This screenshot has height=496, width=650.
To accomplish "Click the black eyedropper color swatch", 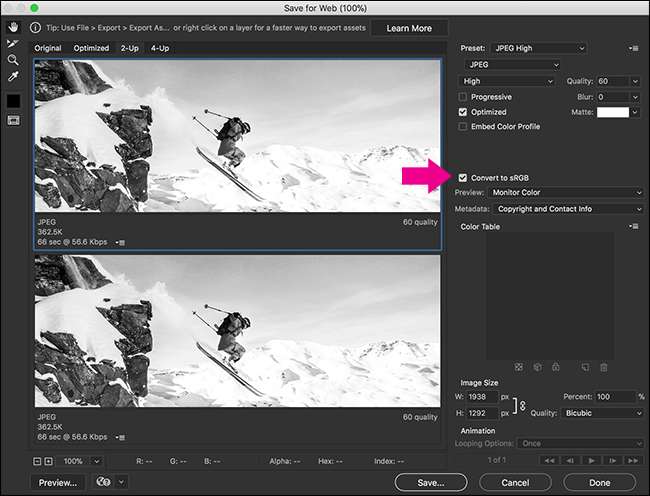I will point(13,101).
